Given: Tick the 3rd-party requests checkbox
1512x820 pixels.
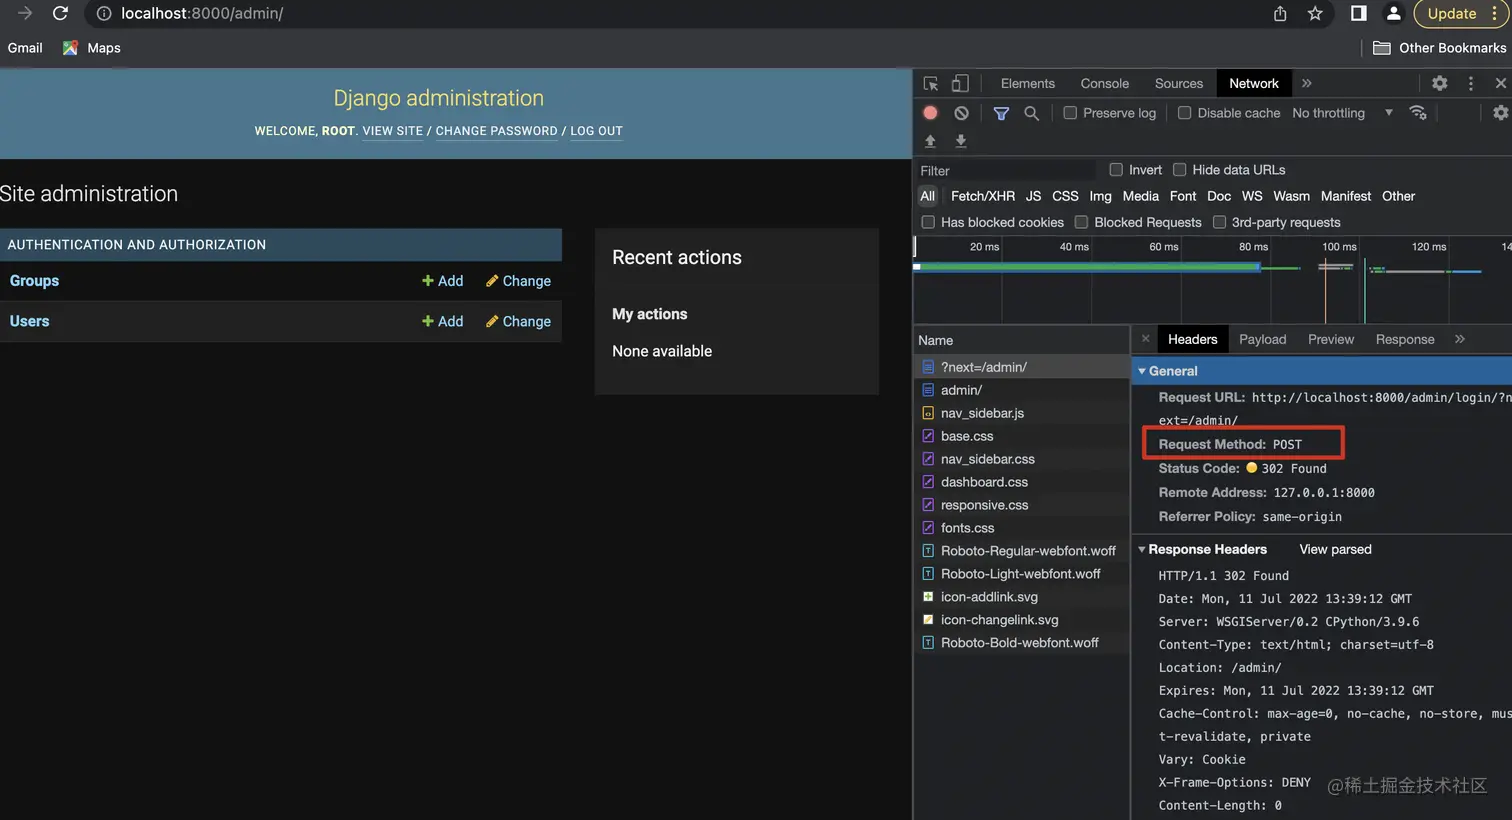Looking at the screenshot, I should tap(1219, 222).
